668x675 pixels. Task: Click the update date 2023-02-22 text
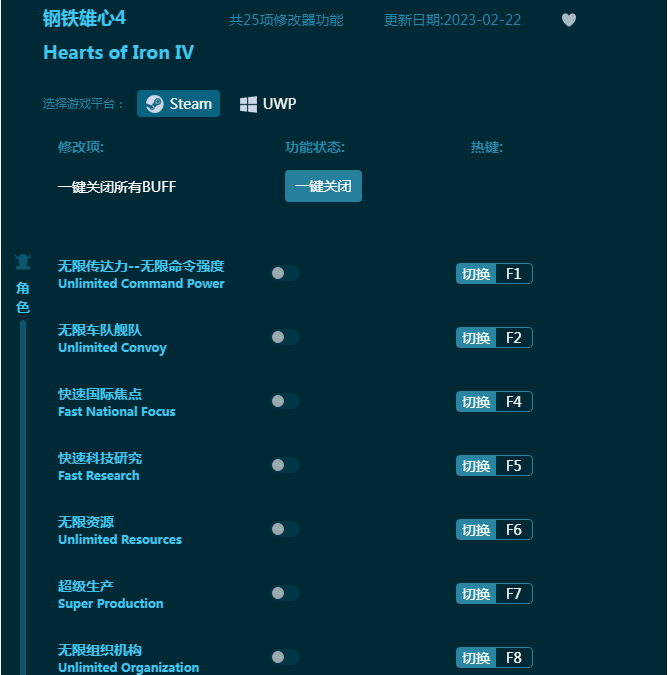pos(452,20)
